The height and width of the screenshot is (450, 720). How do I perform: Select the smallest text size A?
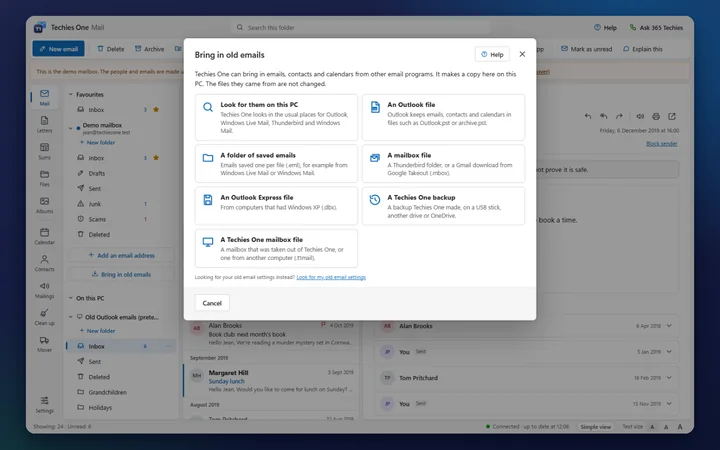pyautogui.click(x=652, y=427)
